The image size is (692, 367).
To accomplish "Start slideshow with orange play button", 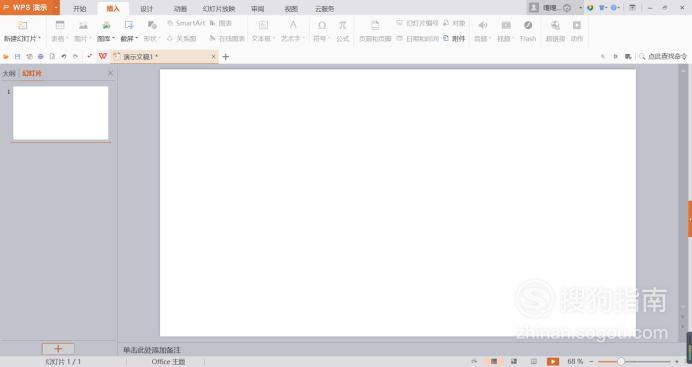I will coord(553,361).
